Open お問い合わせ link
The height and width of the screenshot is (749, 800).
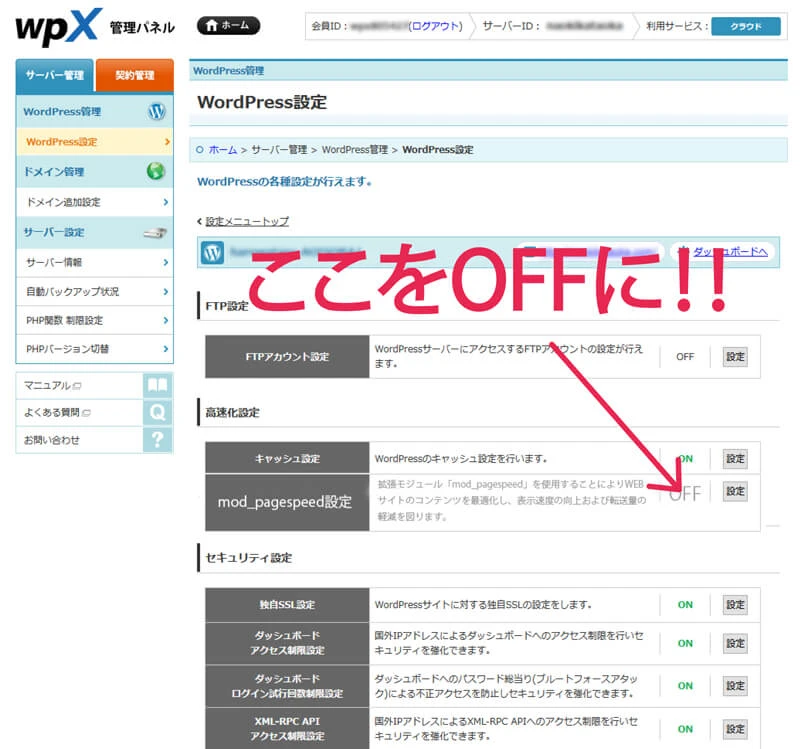click(52, 440)
